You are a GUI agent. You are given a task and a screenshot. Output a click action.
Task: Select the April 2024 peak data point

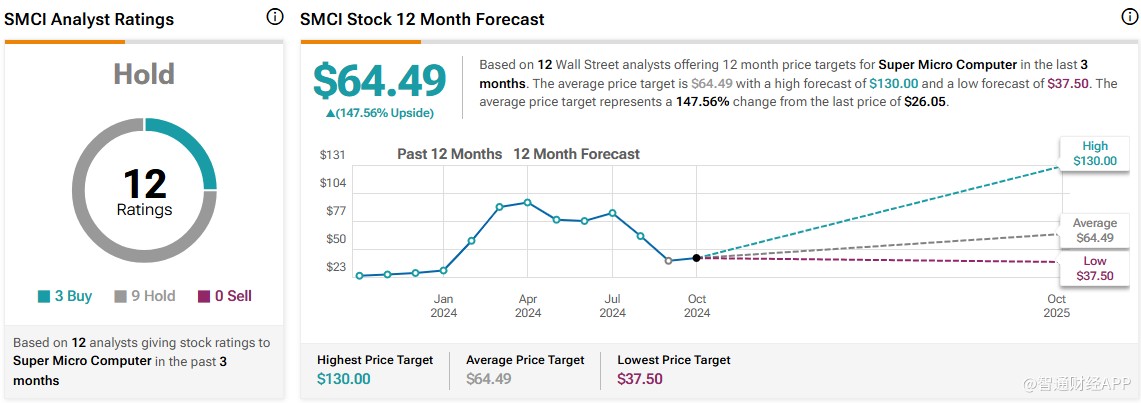(x=528, y=202)
